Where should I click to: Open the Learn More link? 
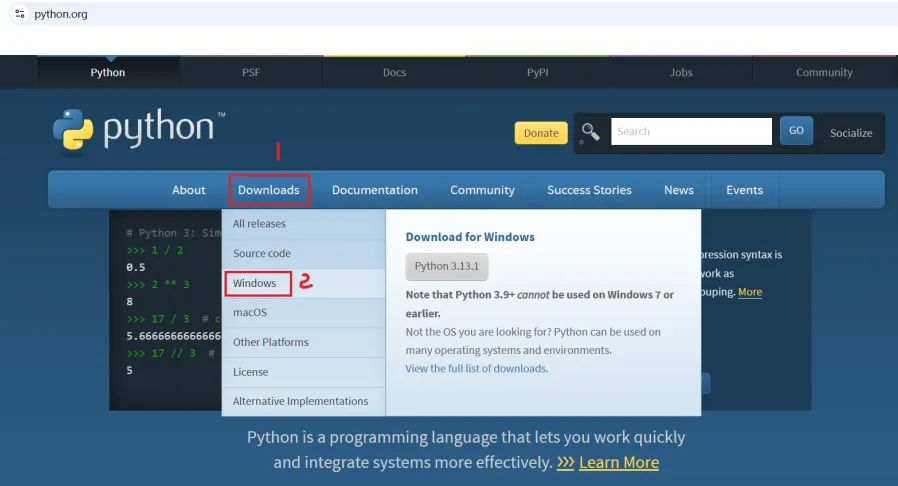pyautogui.click(x=619, y=462)
